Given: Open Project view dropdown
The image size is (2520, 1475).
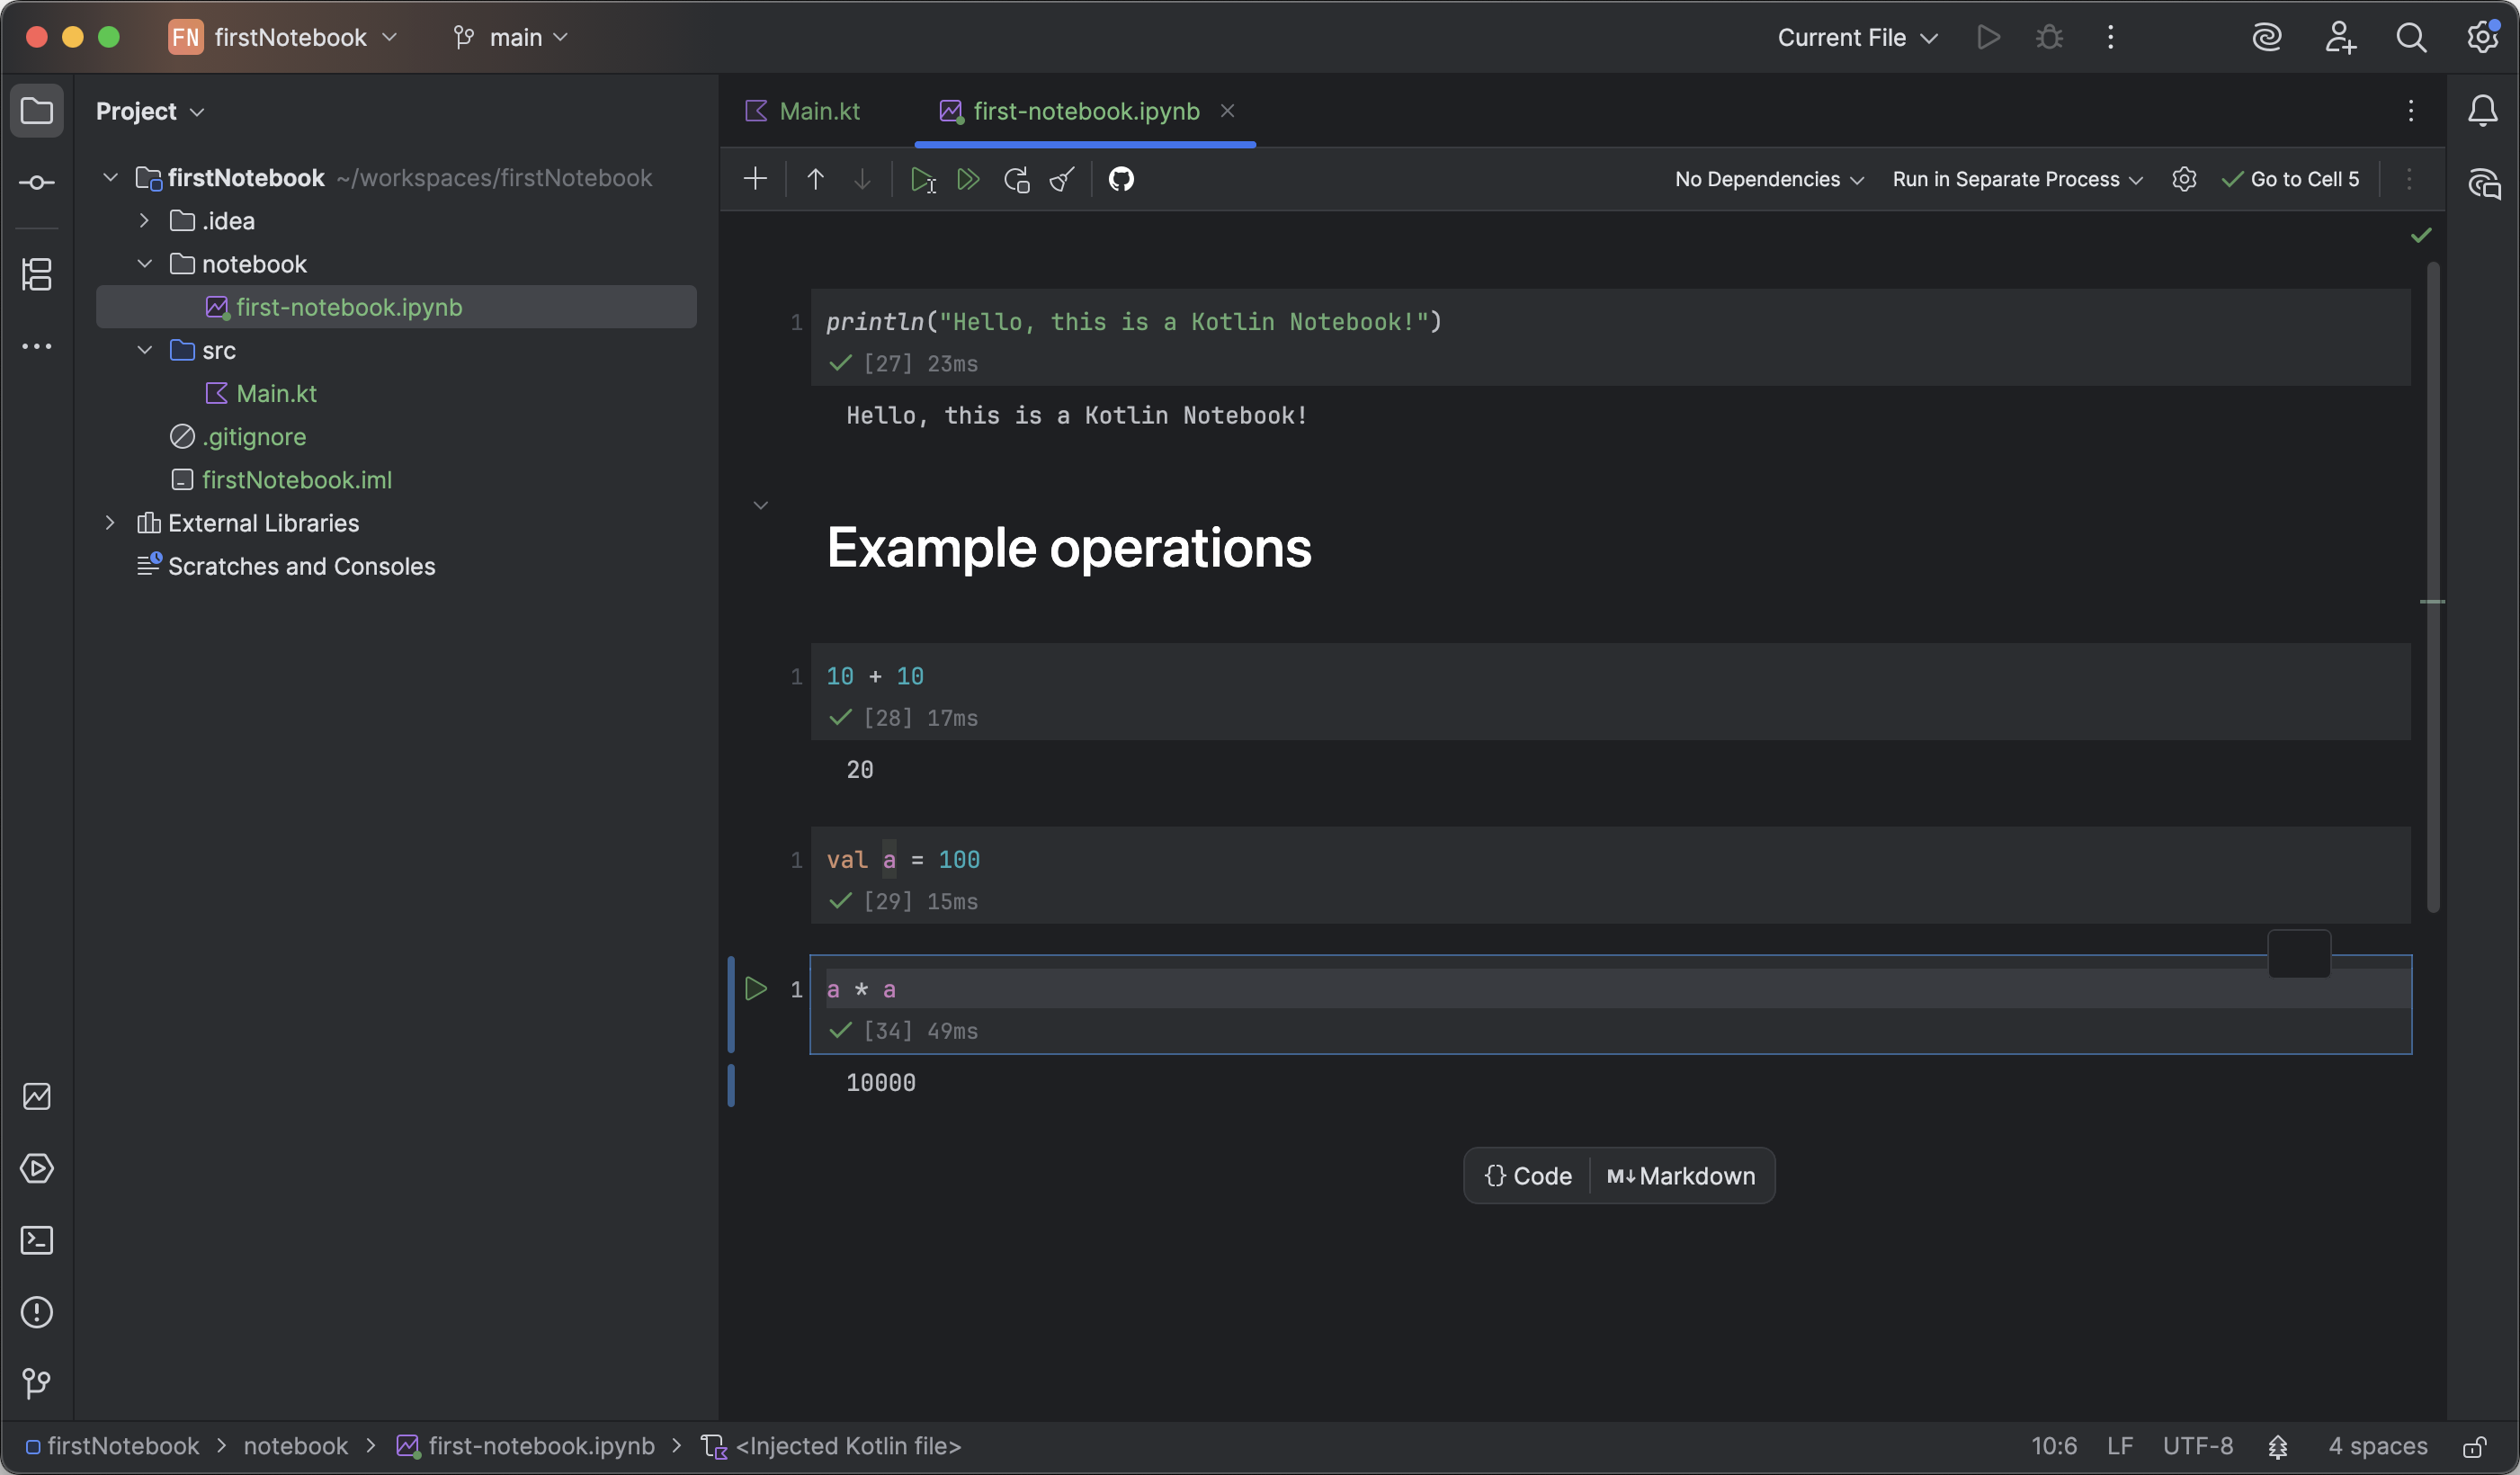Looking at the screenshot, I should point(150,111).
